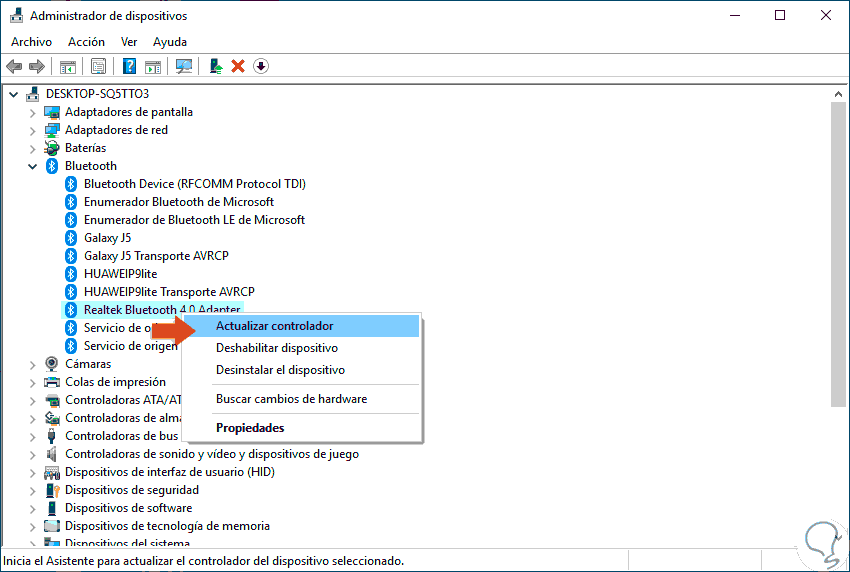Click the Adaptadores de pantalla icon
This screenshot has height=572, width=850.
(51, 112)
